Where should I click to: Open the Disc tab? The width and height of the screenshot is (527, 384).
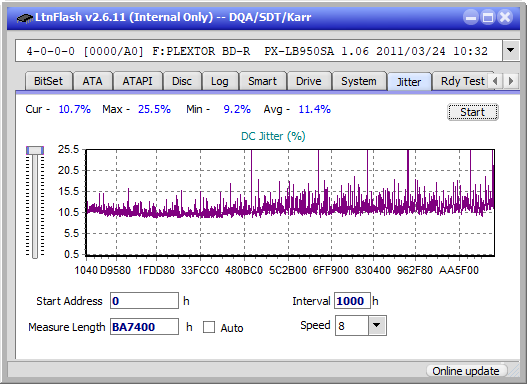click(x=182, y=81)
